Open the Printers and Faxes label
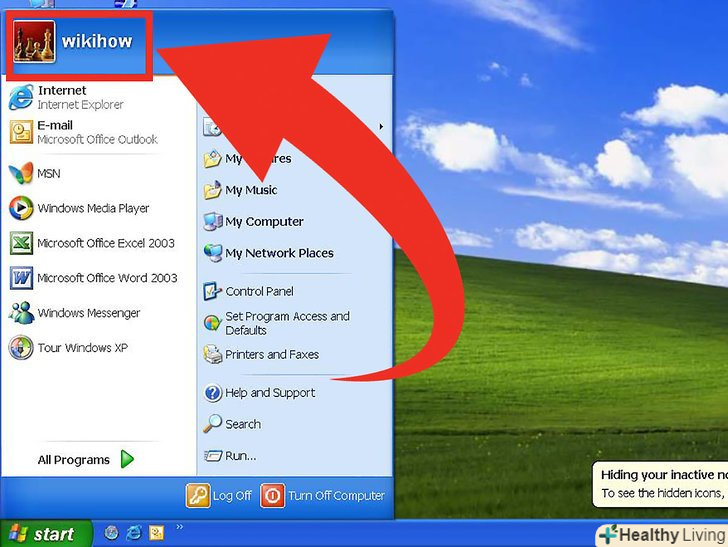728x547 pixels. point(272,355)
